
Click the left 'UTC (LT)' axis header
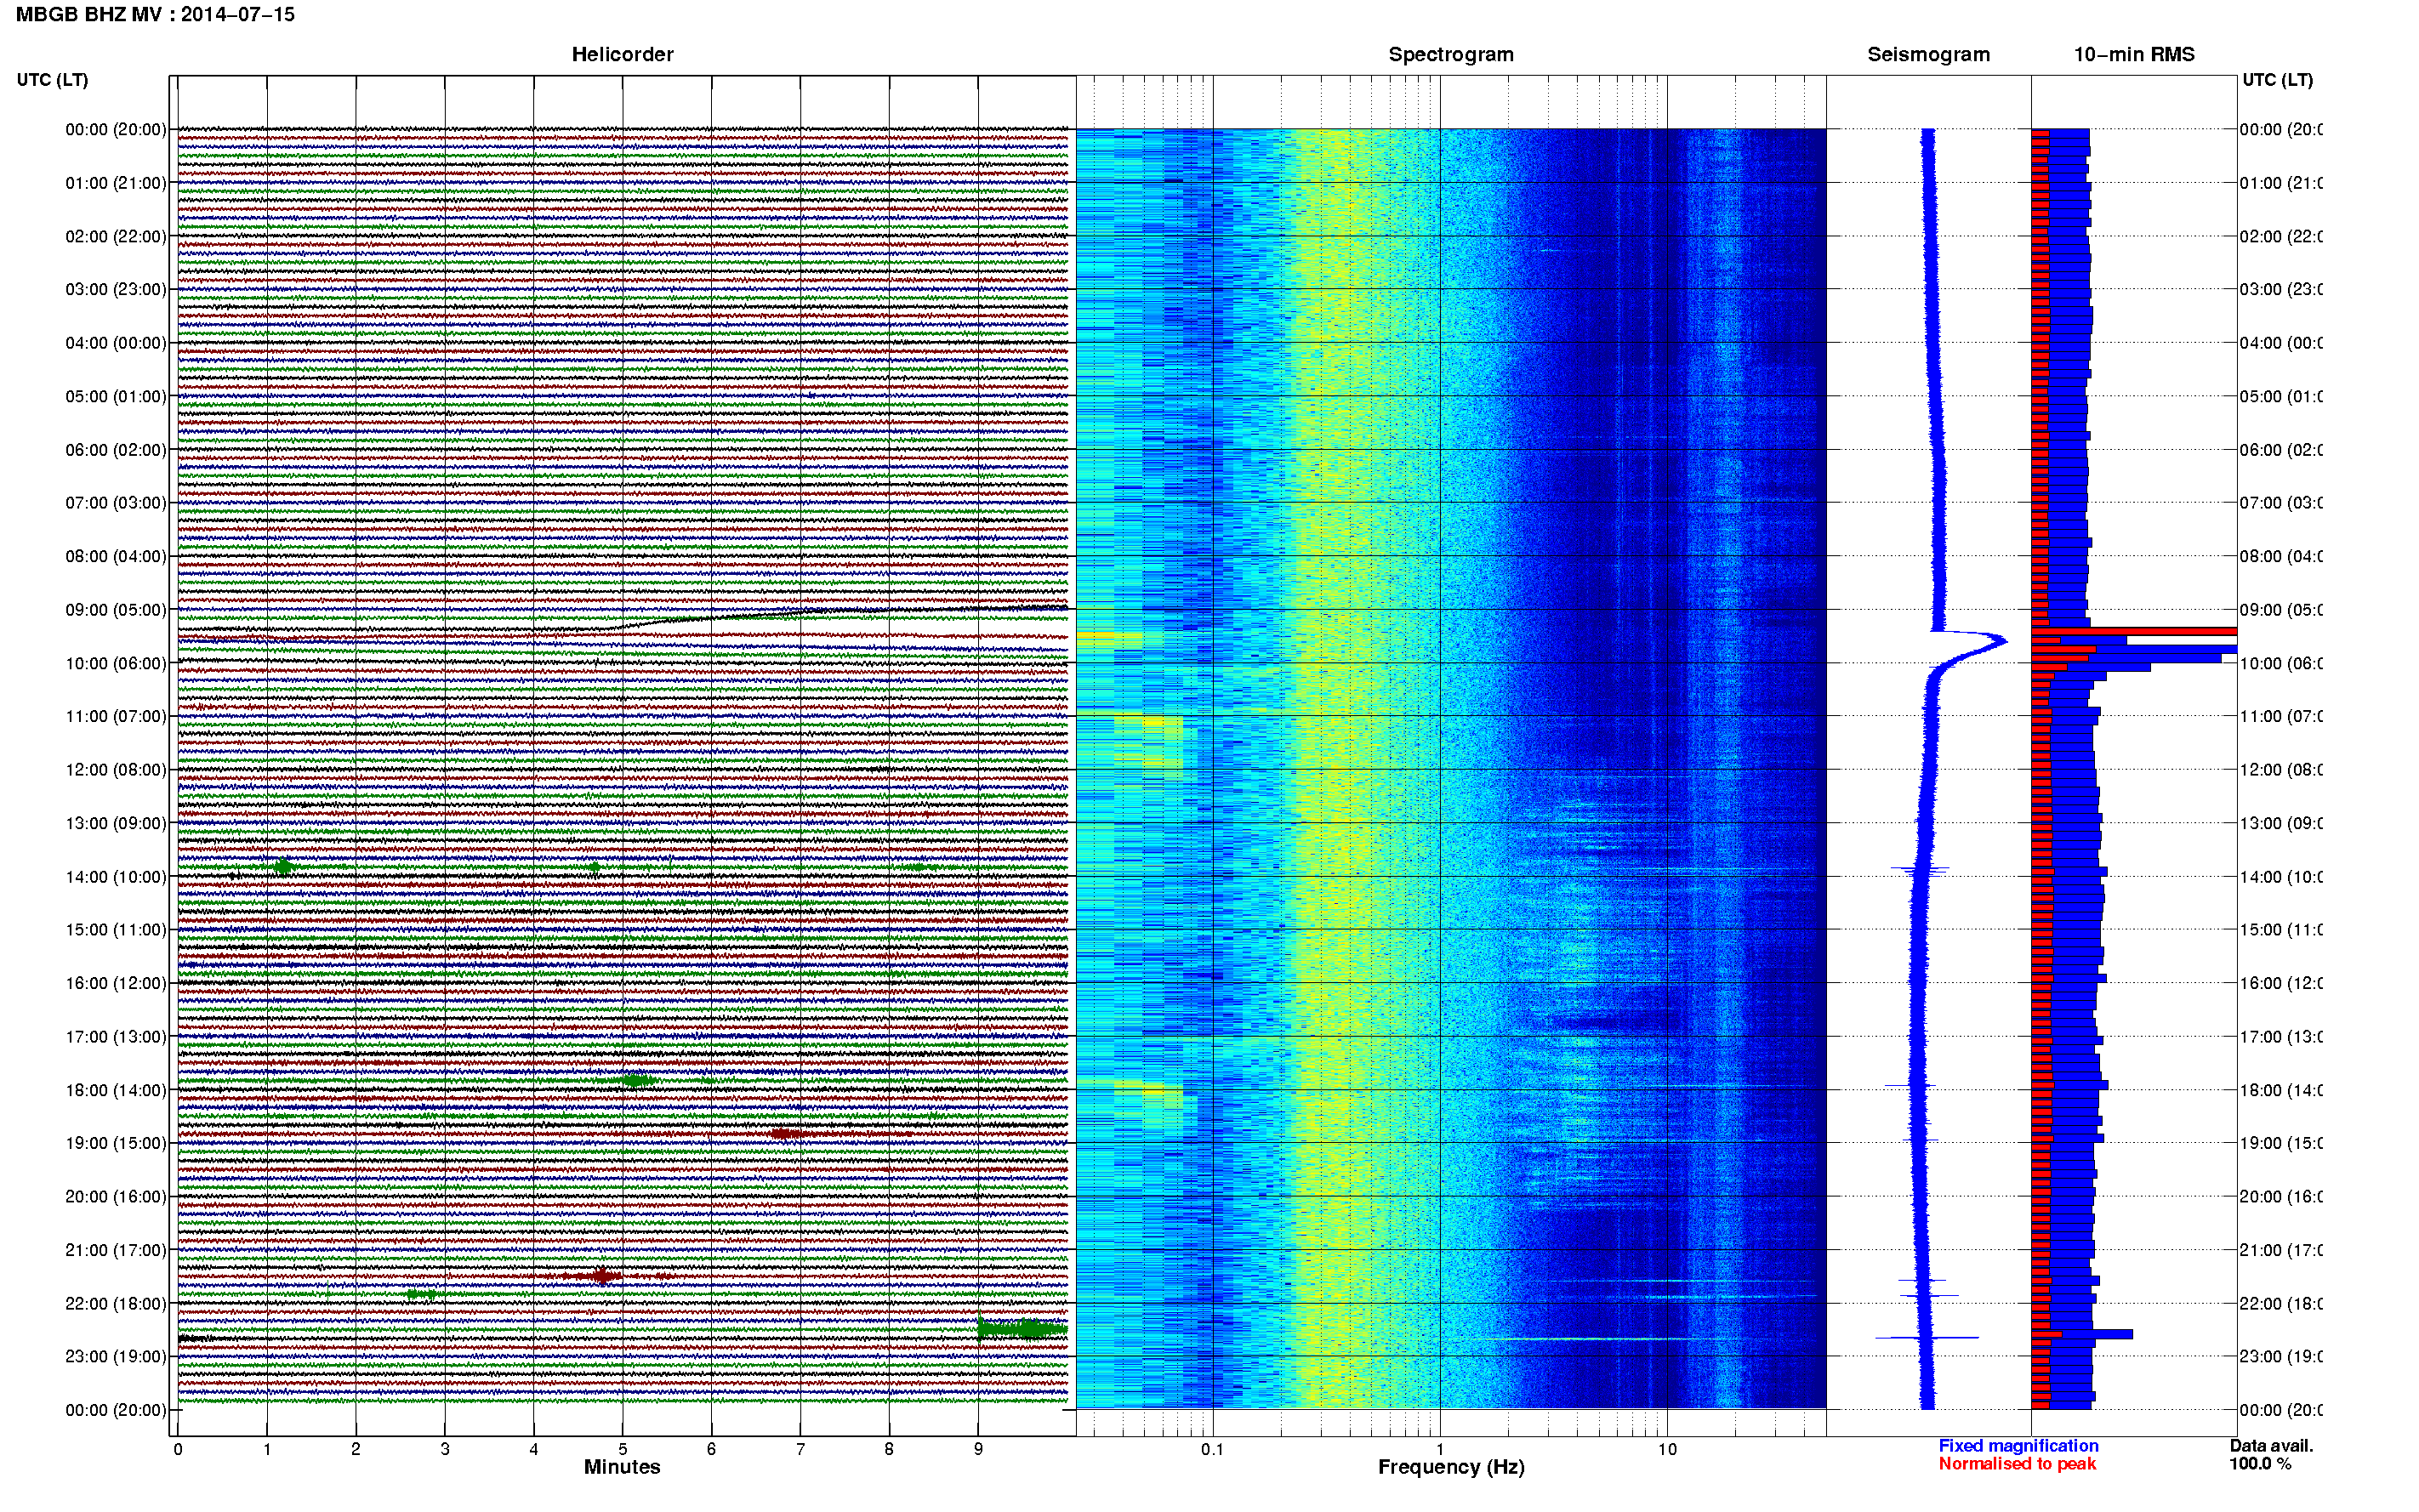pyautogui.click(x=52, y=80)
